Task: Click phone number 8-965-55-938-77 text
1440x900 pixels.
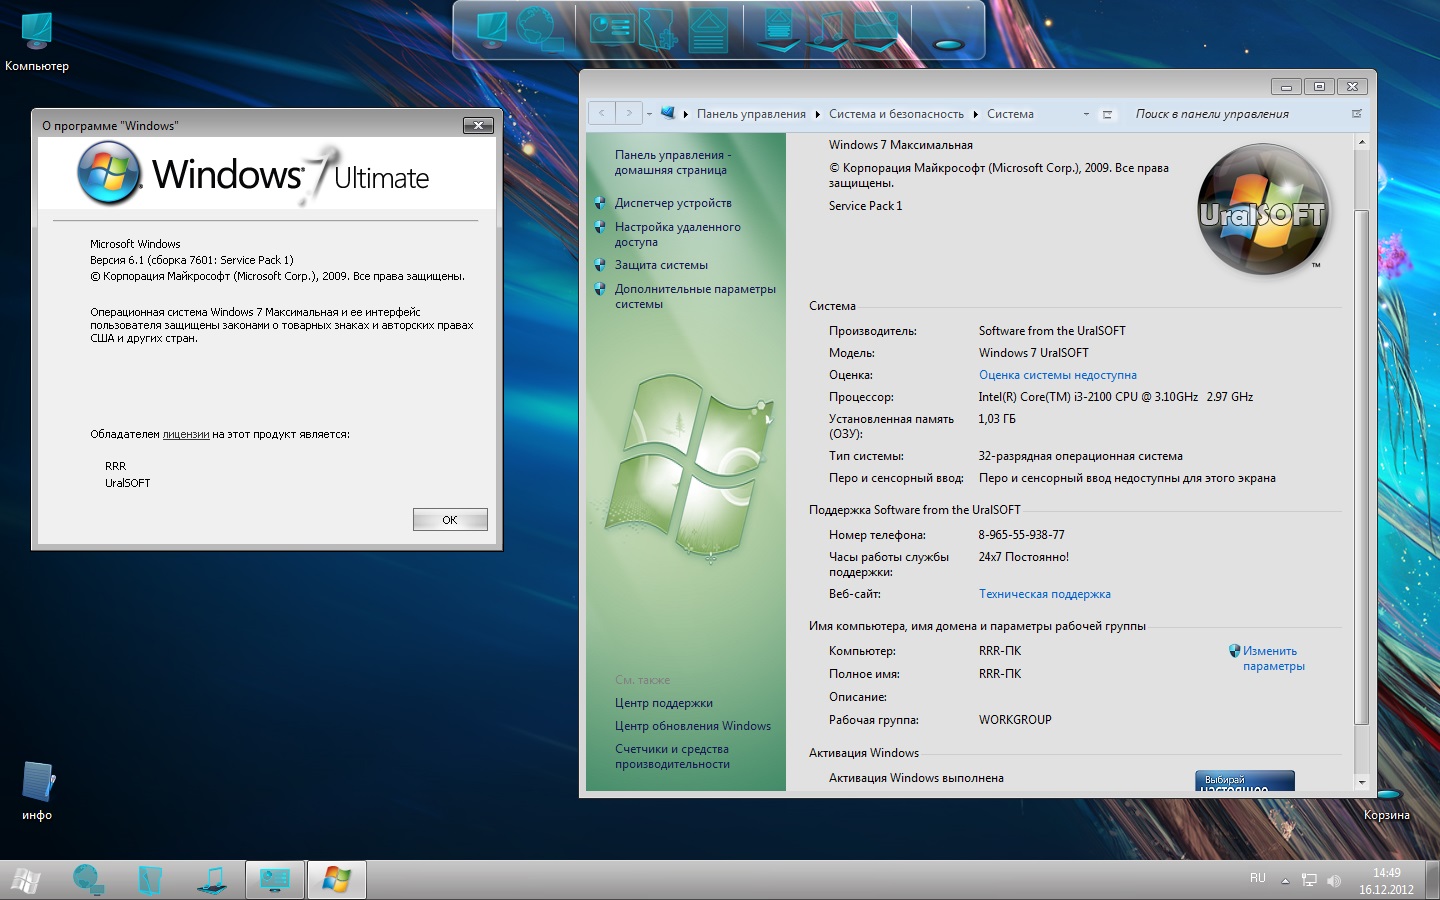Action: [x=1021, y=535]
